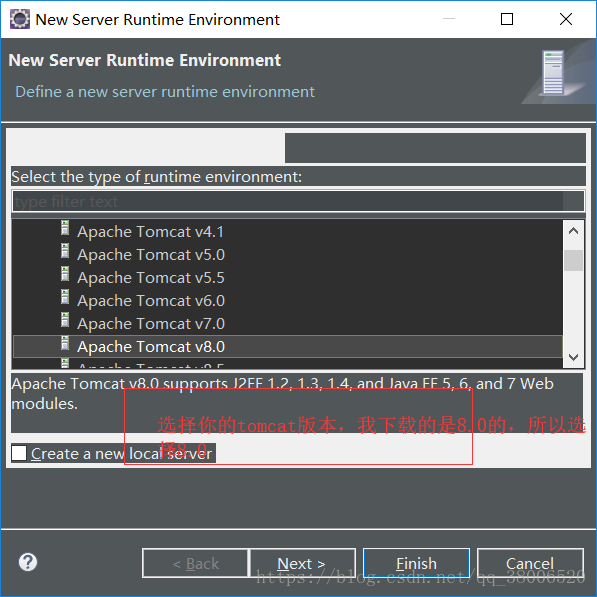Click the server icon beside Apache Tomcat v4.1
The image size is (597, 597).
pos(65,228)
